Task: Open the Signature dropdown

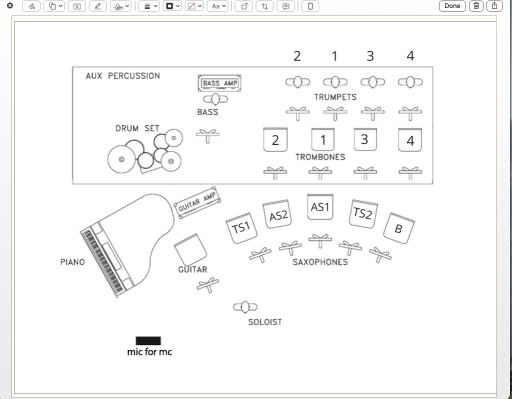Action: [x=121, y=6]
